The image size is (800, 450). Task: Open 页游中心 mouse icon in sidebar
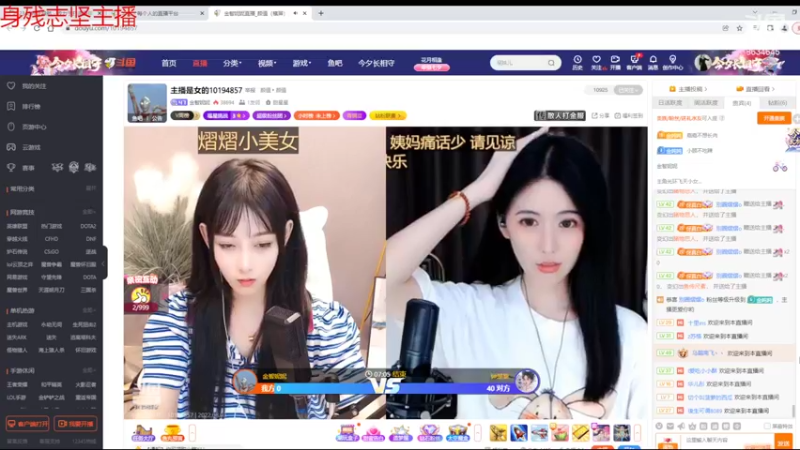point(11,127)
